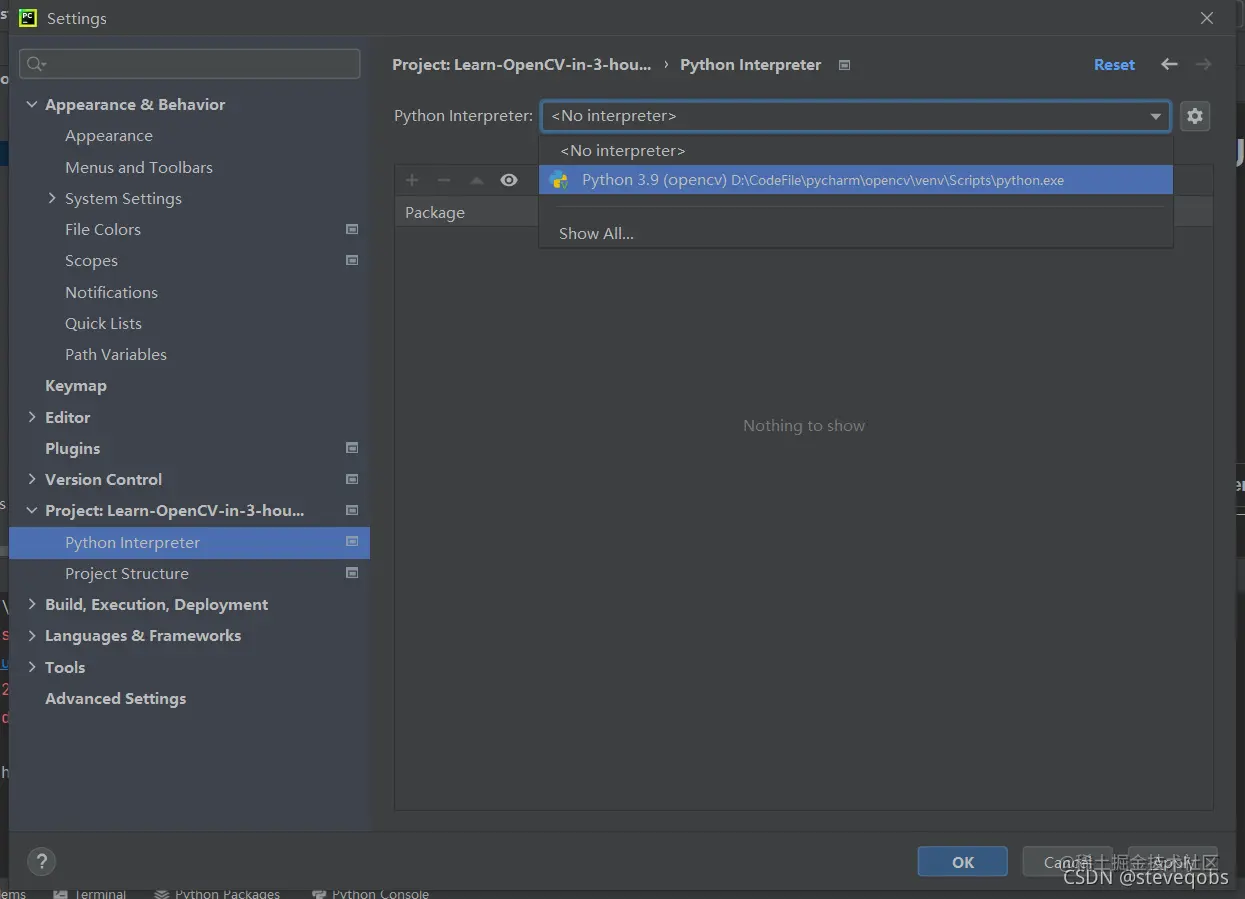The image size is (1245, 899).
Task: Choose Python 3.9 (opencv) interpreter
Action: tap(855, 180)
